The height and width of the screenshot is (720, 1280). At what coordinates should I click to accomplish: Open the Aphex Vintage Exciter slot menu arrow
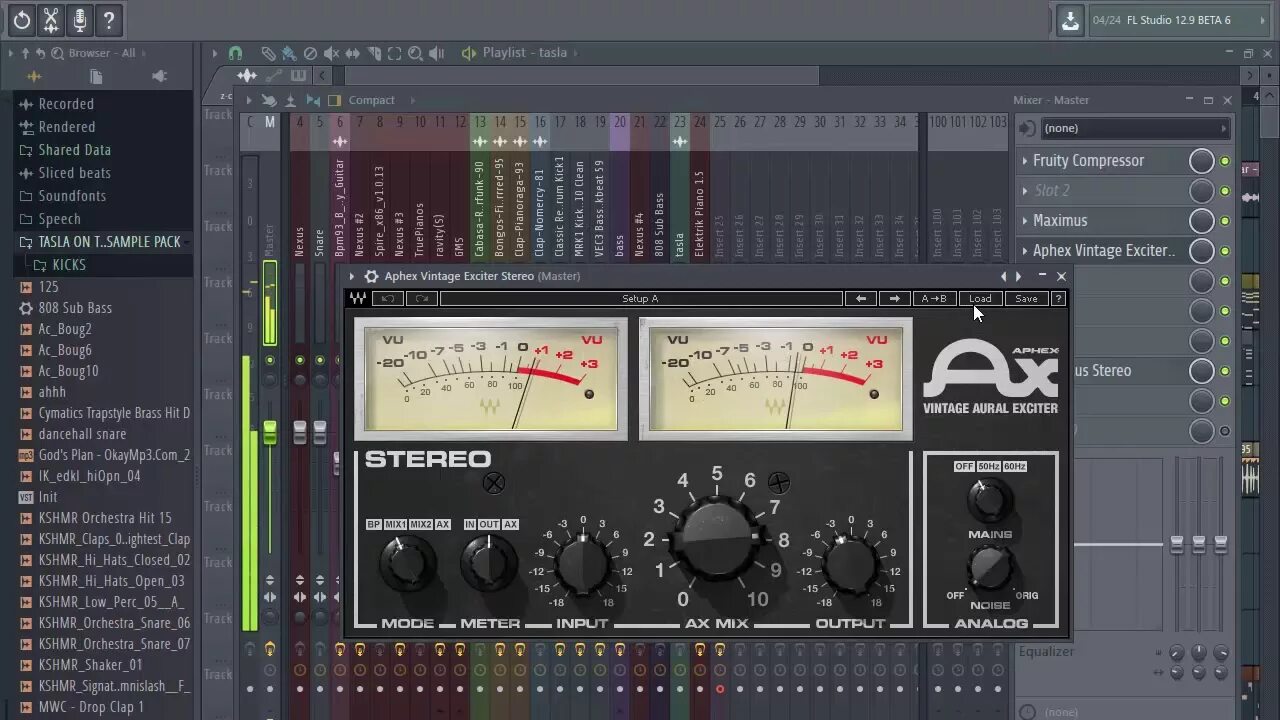(1024, 251)
